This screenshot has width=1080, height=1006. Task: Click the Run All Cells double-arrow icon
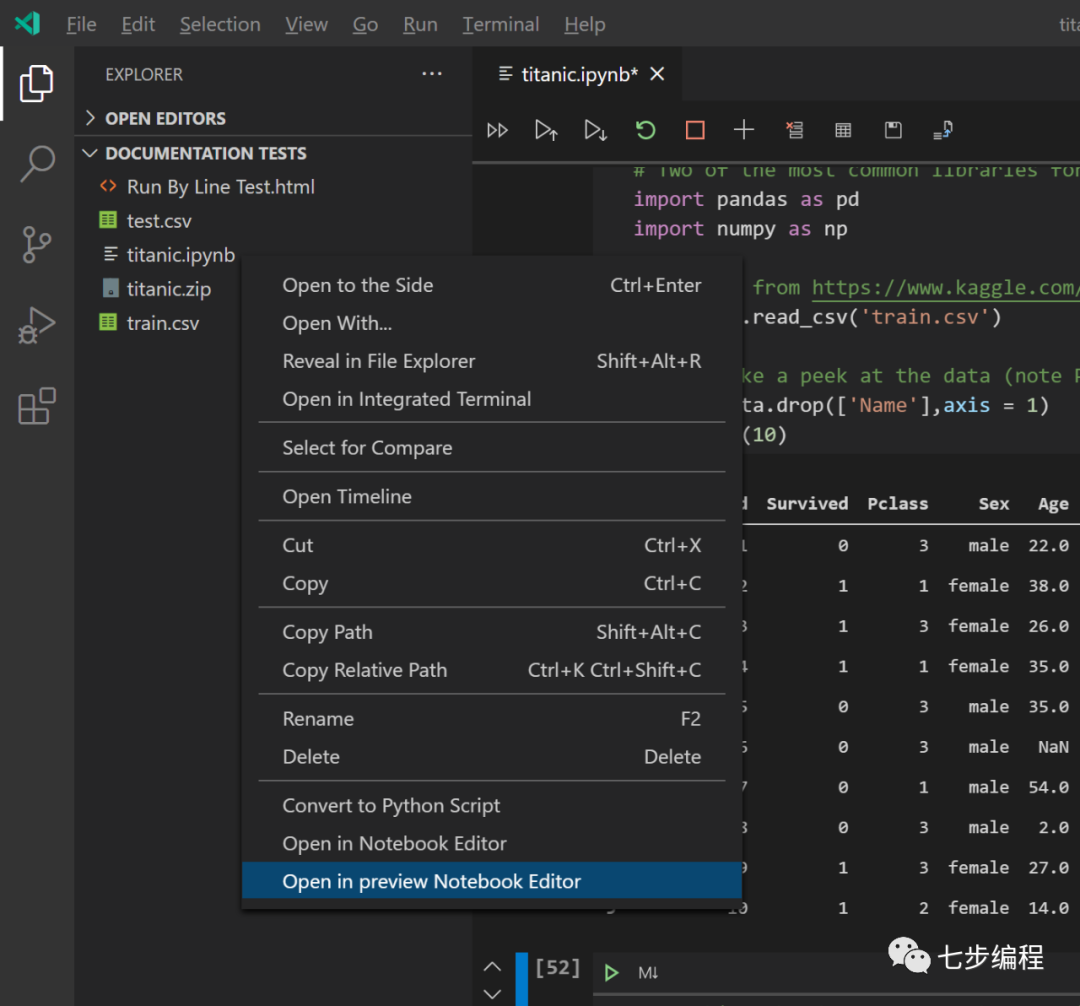[497, 130]
